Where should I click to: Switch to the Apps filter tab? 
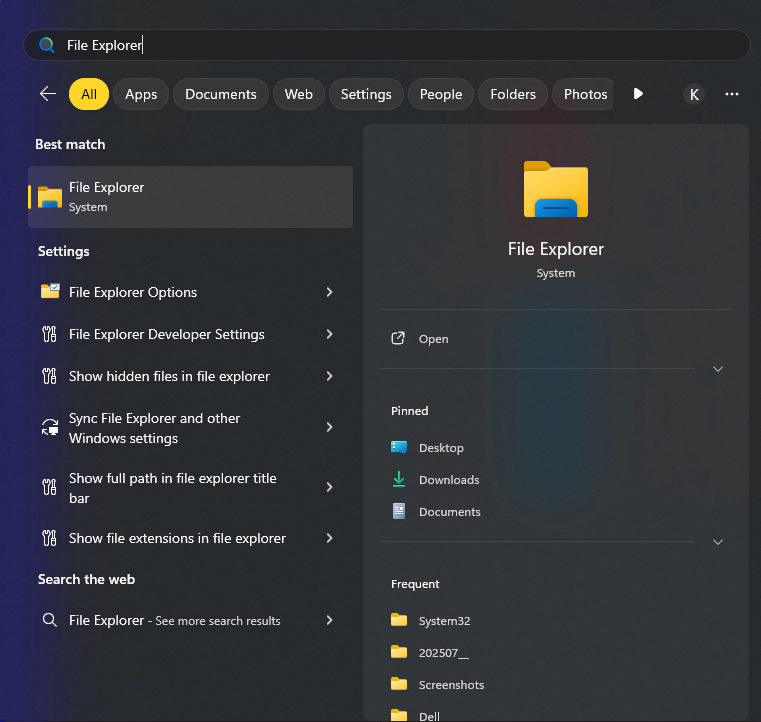141,94
